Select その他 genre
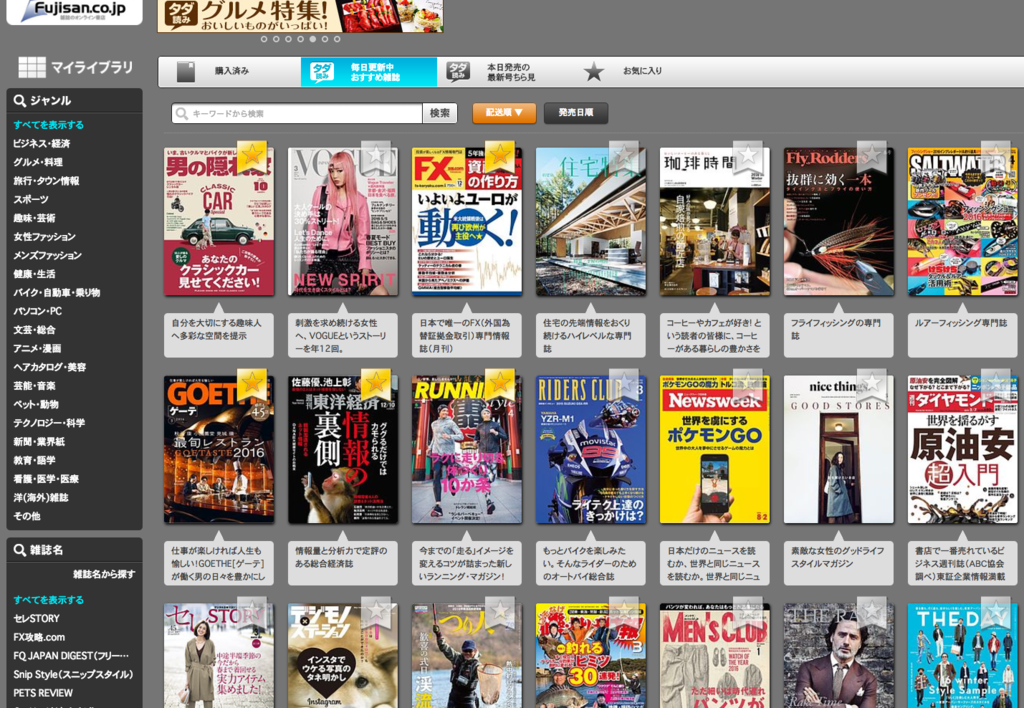The image size is (1024, 708). [27, 516]
